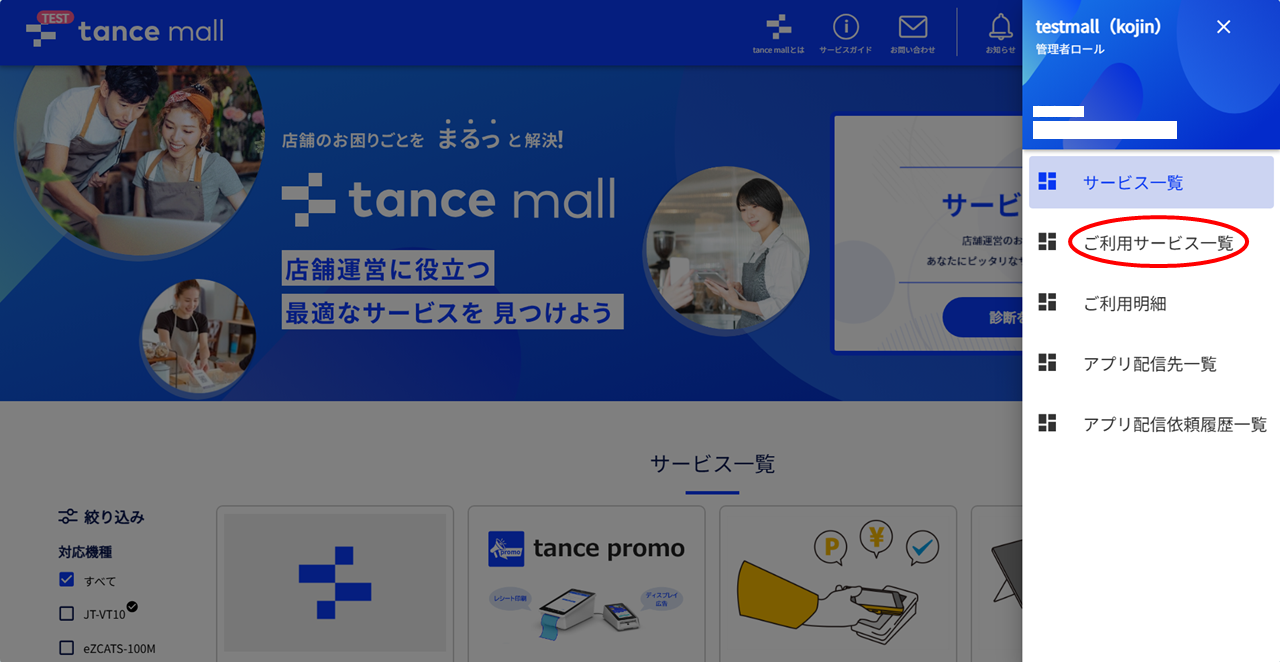Open the payment terminal illustration card
The height and width of the screenshot is (662, 1280).
[x=838, y=584]
